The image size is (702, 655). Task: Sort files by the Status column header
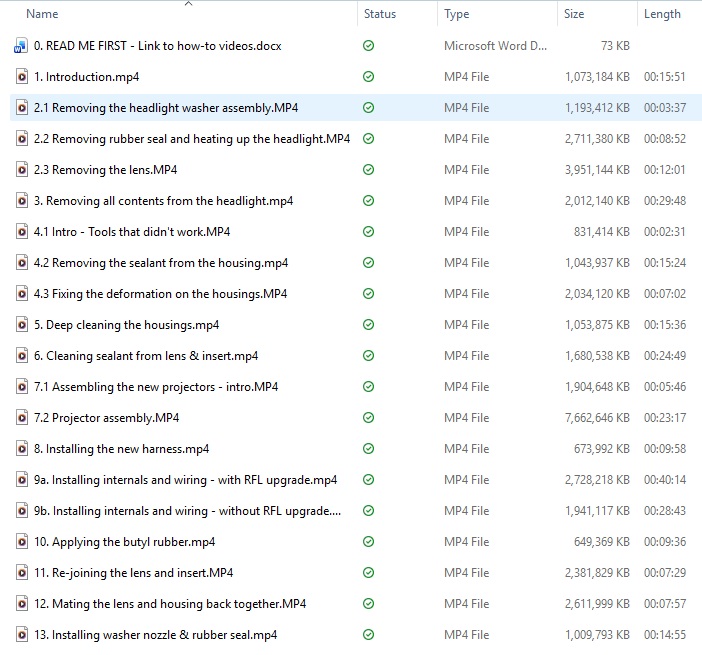380,14
